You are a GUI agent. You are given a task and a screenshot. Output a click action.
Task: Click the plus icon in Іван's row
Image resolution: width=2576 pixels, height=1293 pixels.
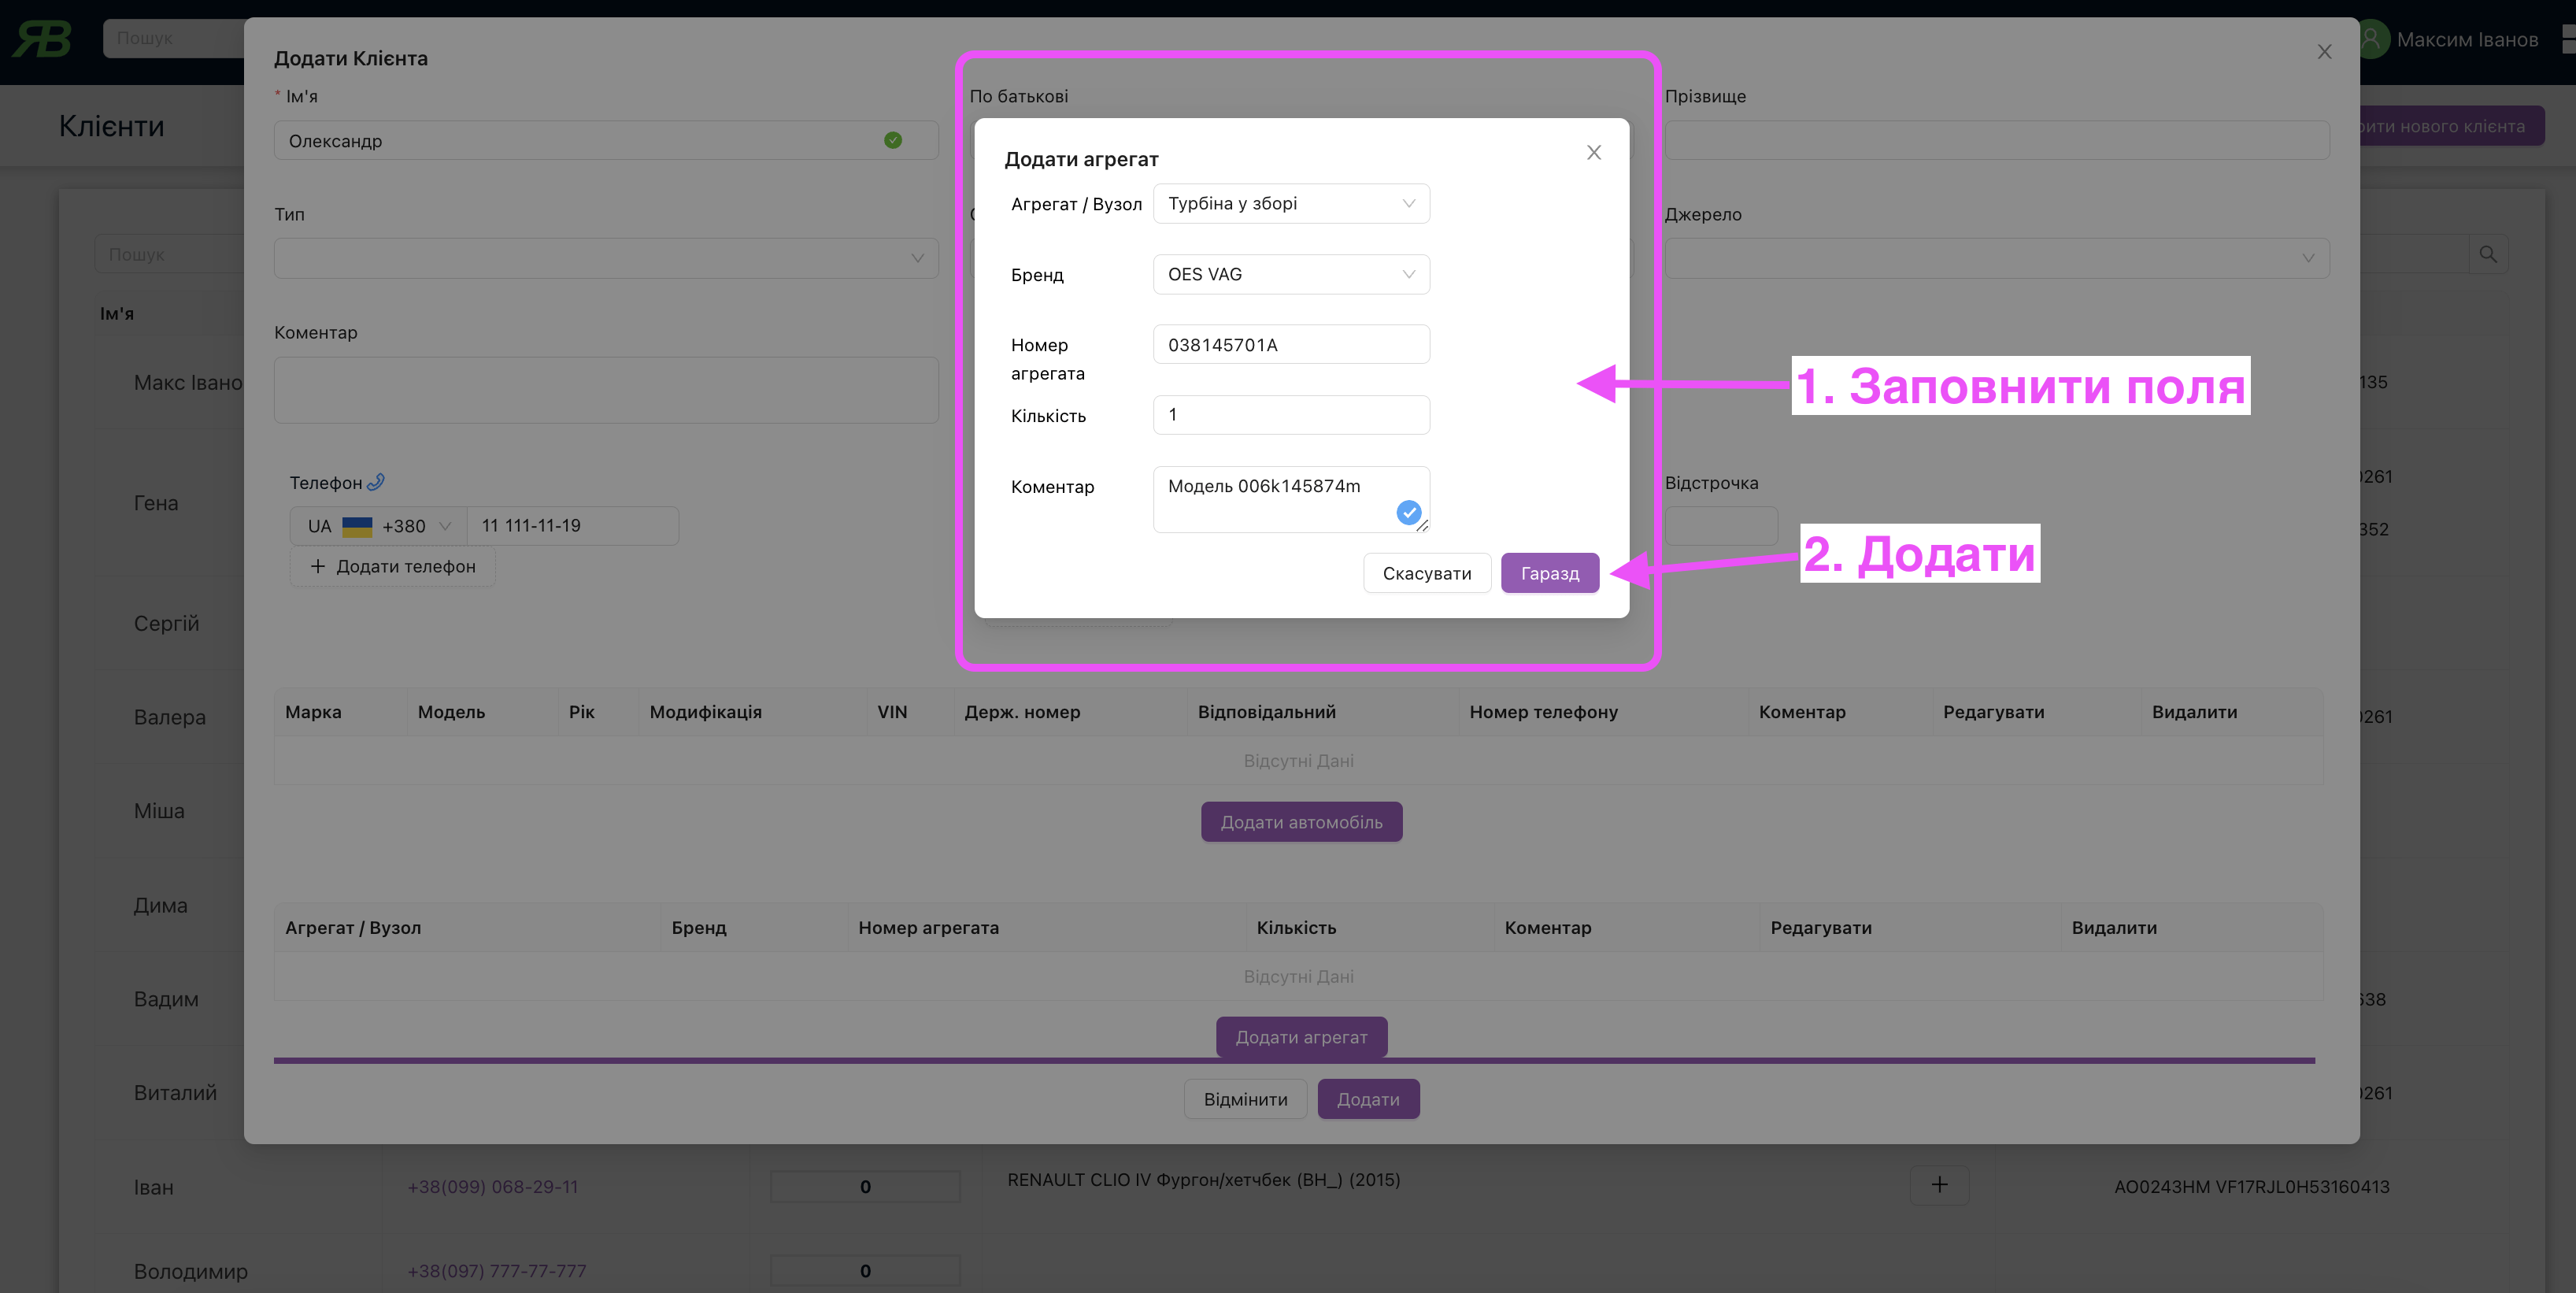point(1939,1185)
